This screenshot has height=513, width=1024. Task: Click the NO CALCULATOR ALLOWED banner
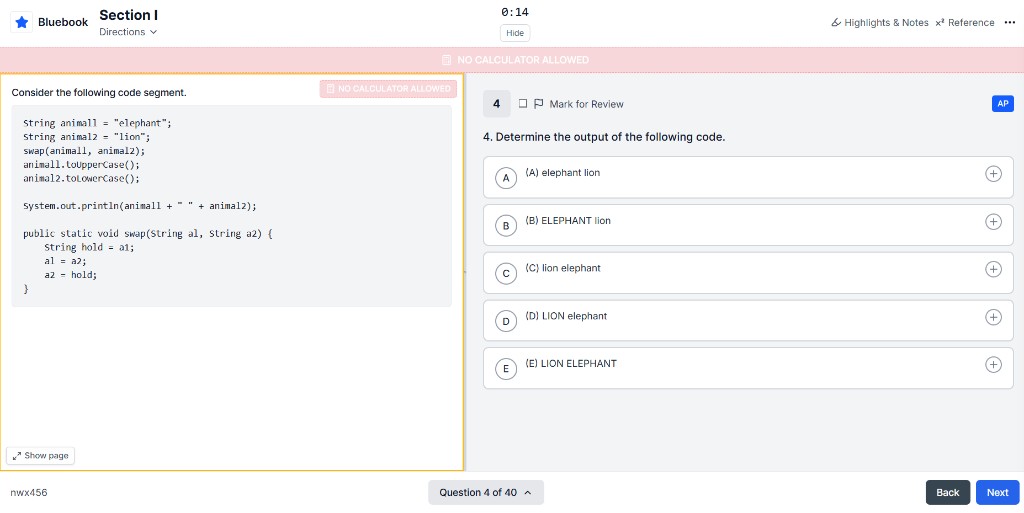(512, 60)
